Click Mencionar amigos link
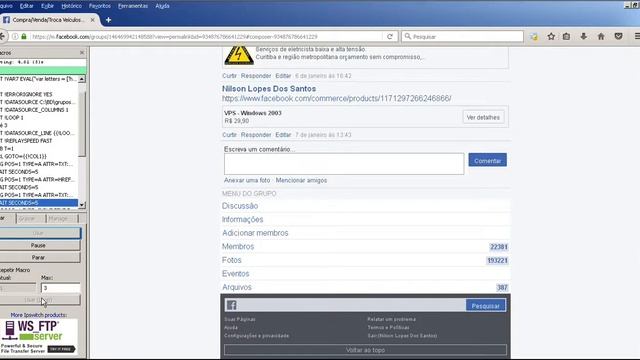Viewport: 640px width, 360px height. tap(301, 180)
